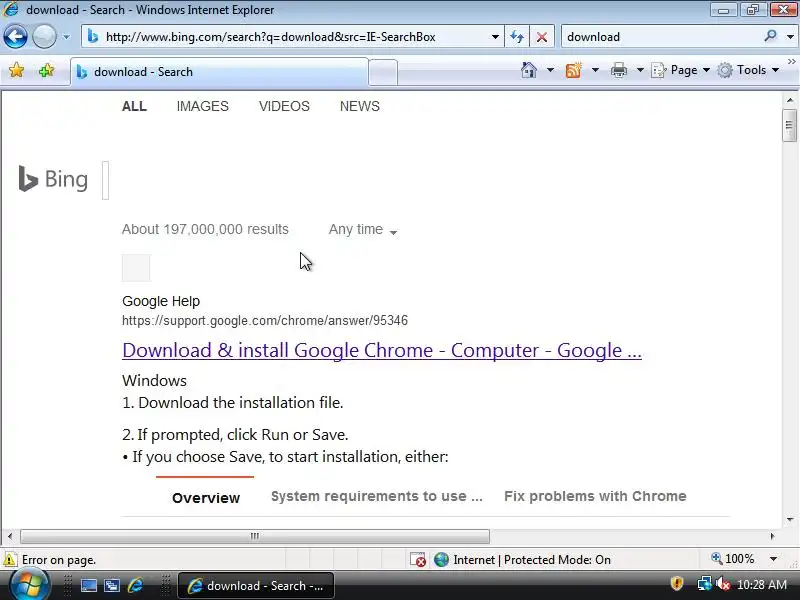Click the support.google.com URL text
The image size is (800, 600).
point(265,320)
